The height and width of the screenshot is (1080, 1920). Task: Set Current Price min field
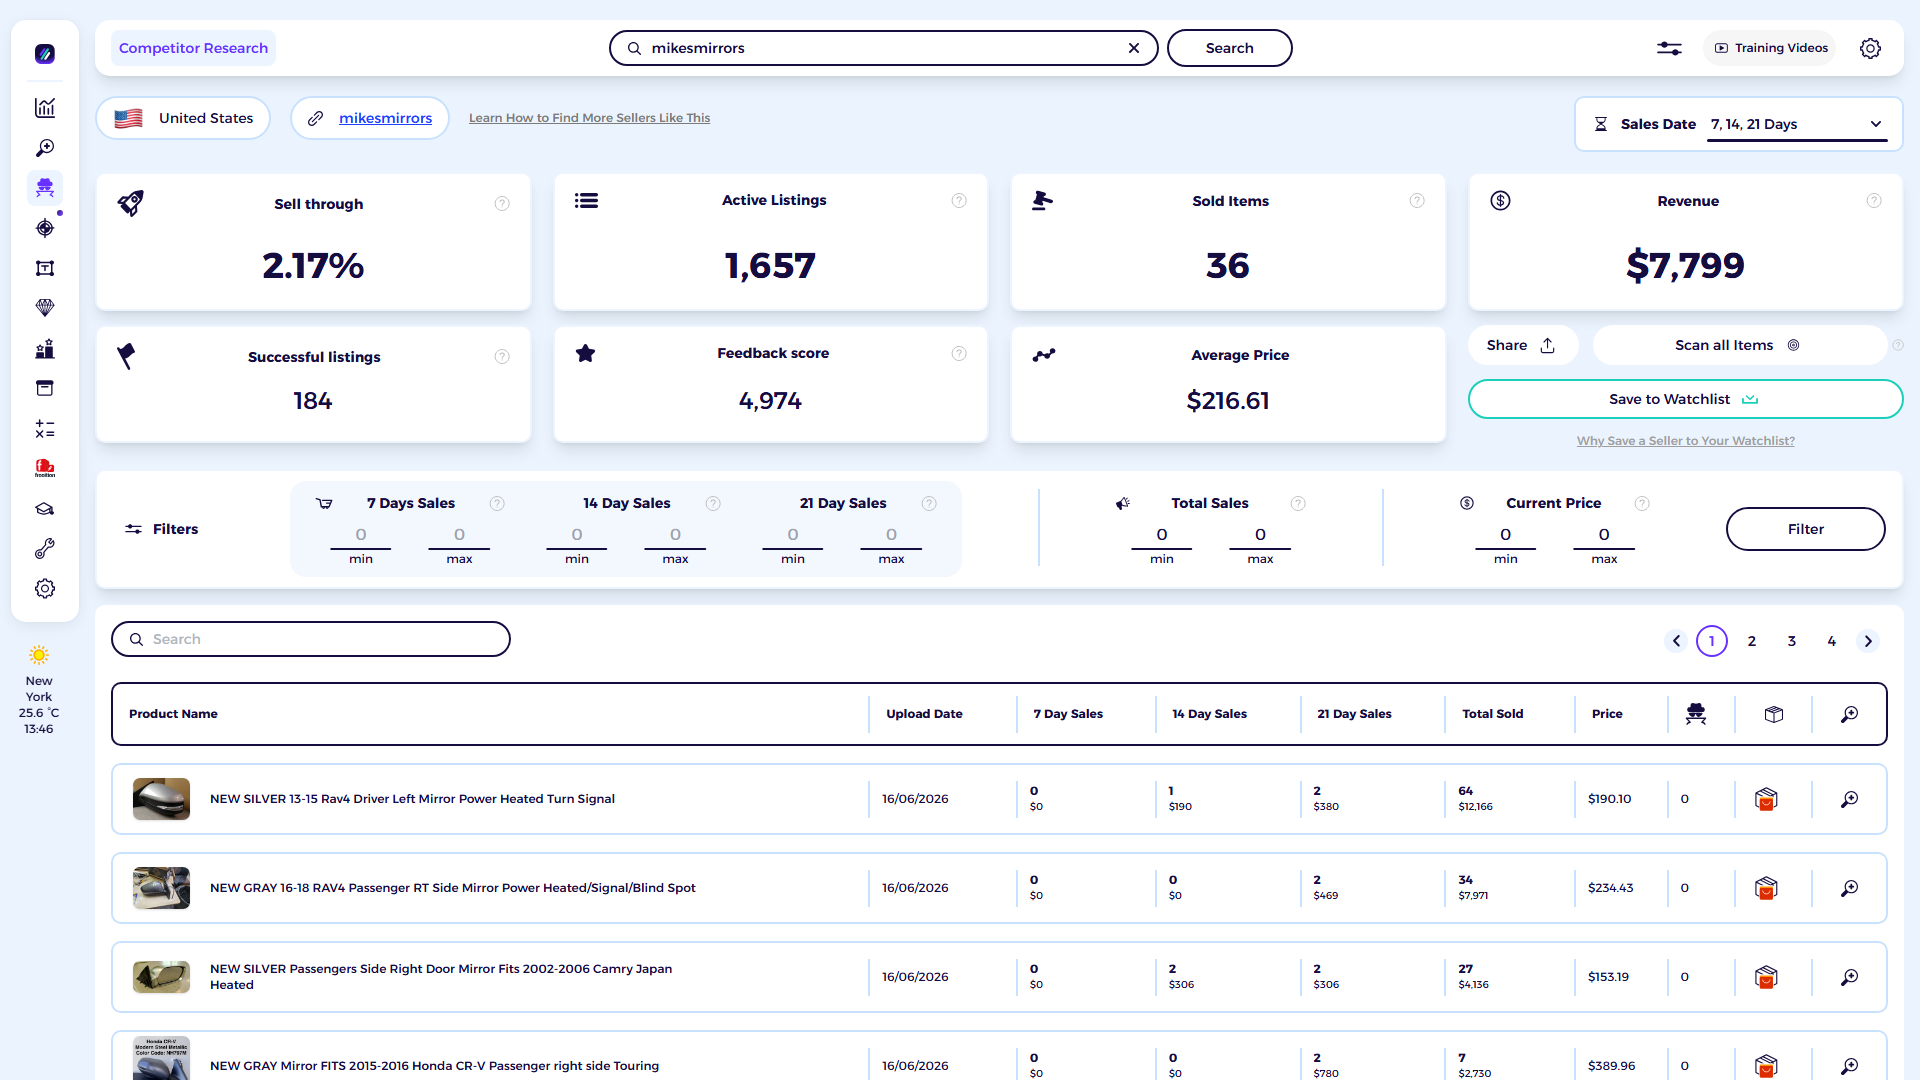point(1506,535)
